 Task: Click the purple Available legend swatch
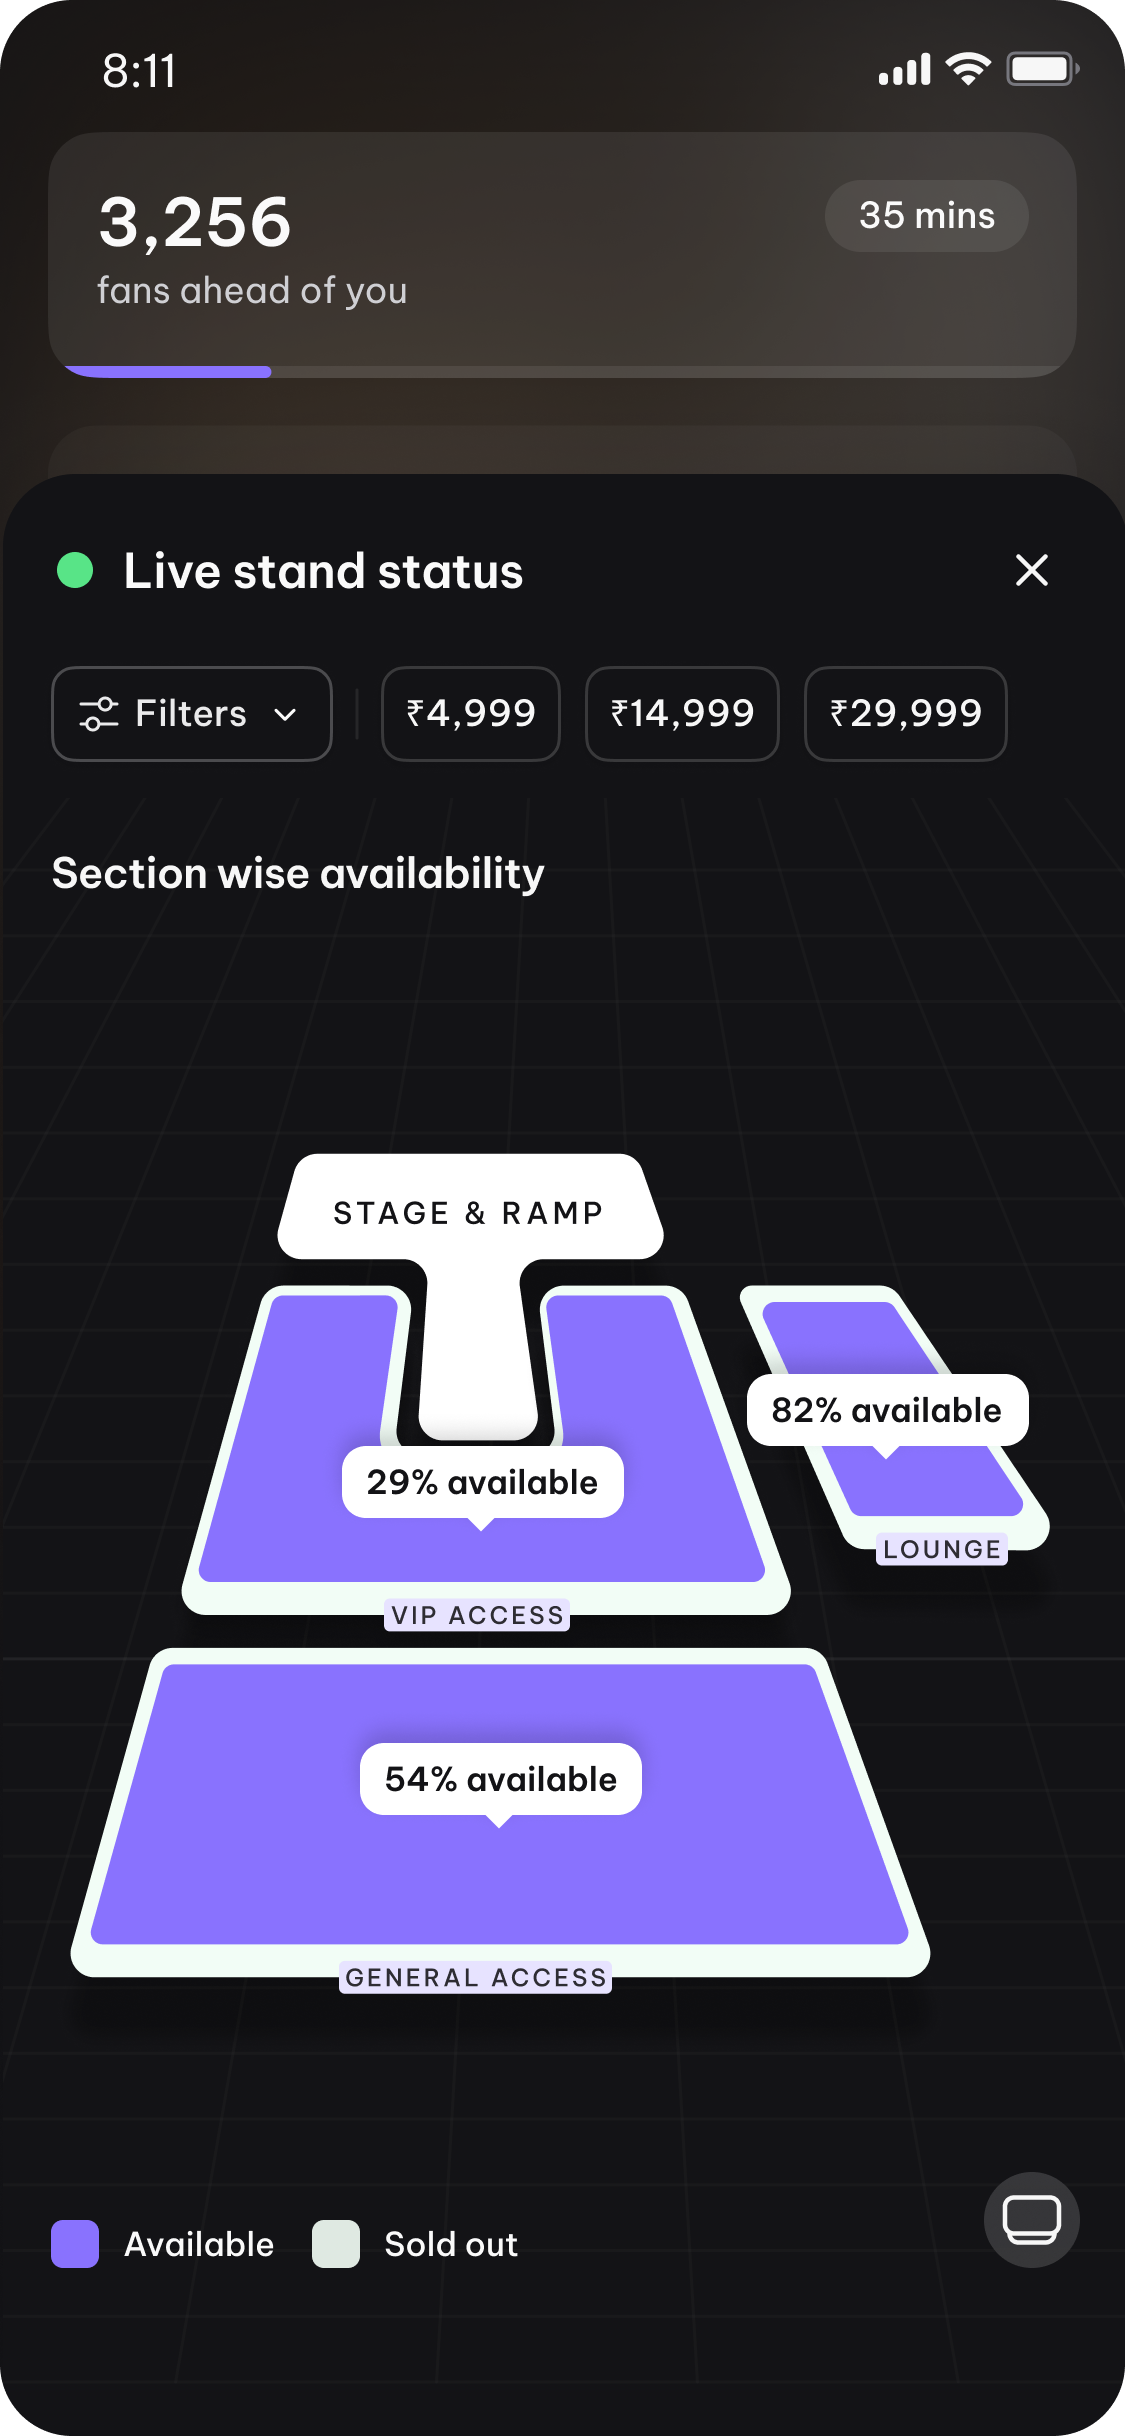75,2244
